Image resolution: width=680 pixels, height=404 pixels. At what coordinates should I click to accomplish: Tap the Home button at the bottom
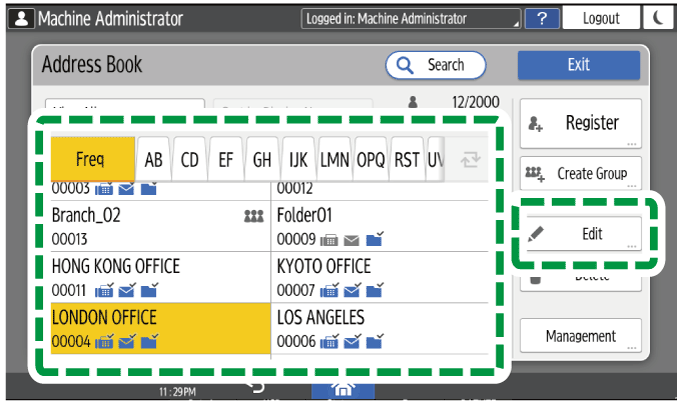(343, 390)
